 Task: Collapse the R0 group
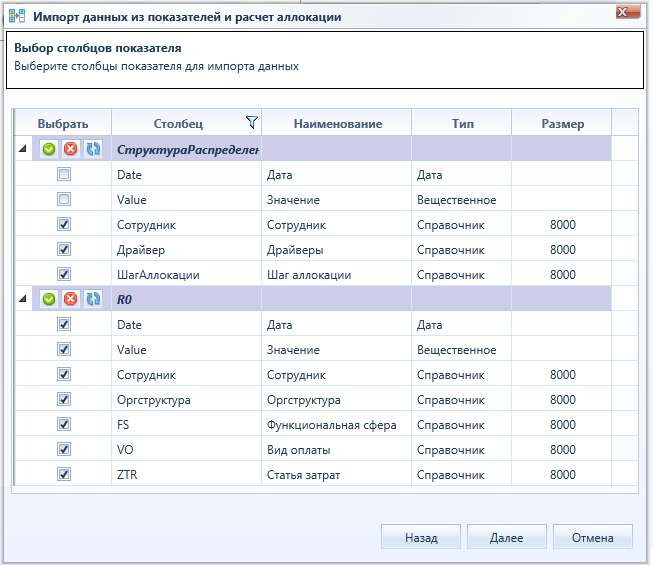click(x=22, y=298)
